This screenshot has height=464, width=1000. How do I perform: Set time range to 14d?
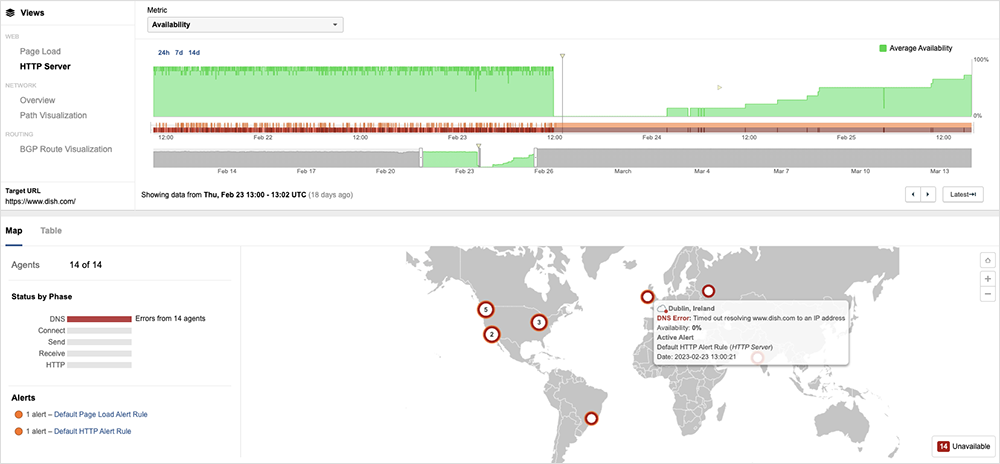click(194, 52)
